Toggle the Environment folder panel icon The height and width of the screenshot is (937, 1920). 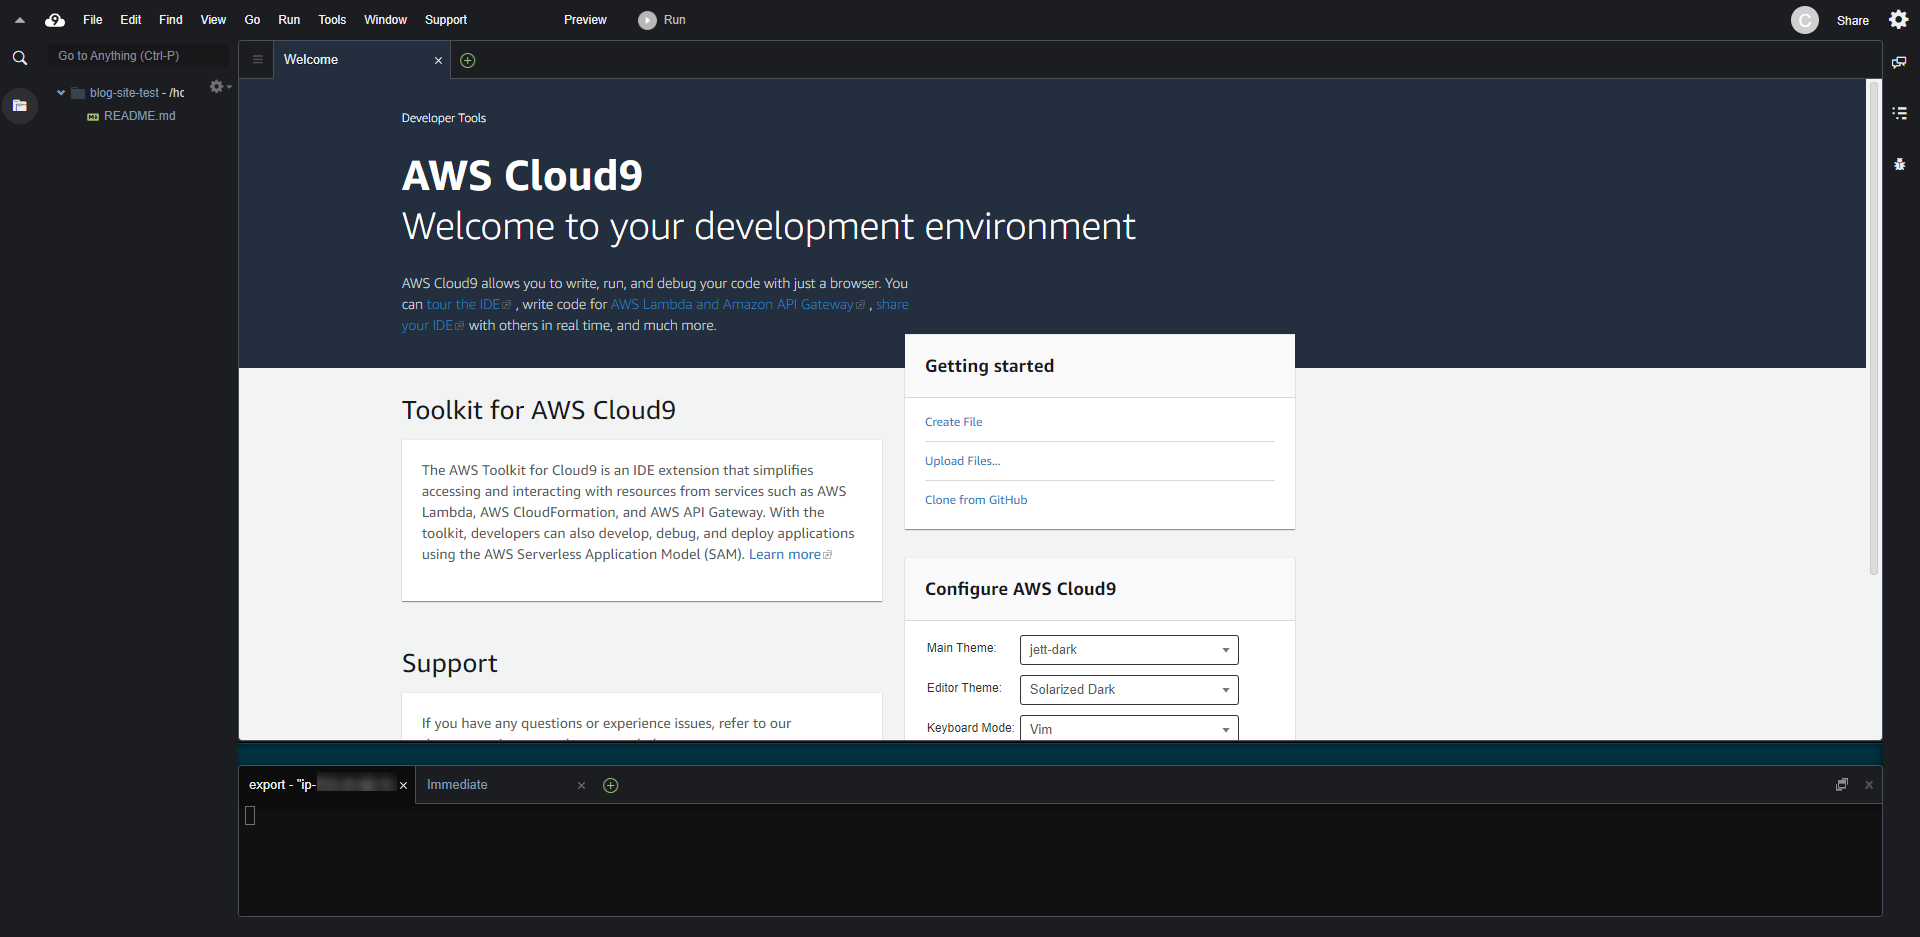click(x=19, y=105)
